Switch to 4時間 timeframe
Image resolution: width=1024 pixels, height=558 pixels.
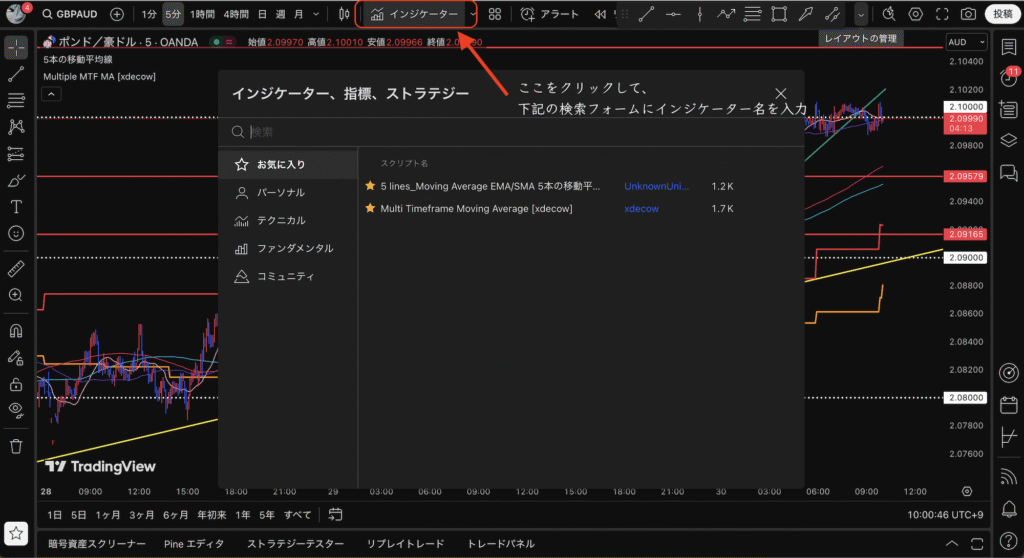click(236, 14)
